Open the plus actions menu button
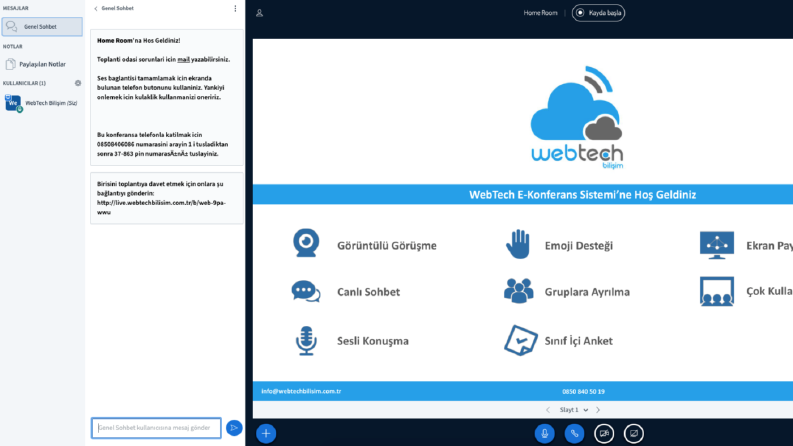The image size is (793, 446). pos(266,433)
